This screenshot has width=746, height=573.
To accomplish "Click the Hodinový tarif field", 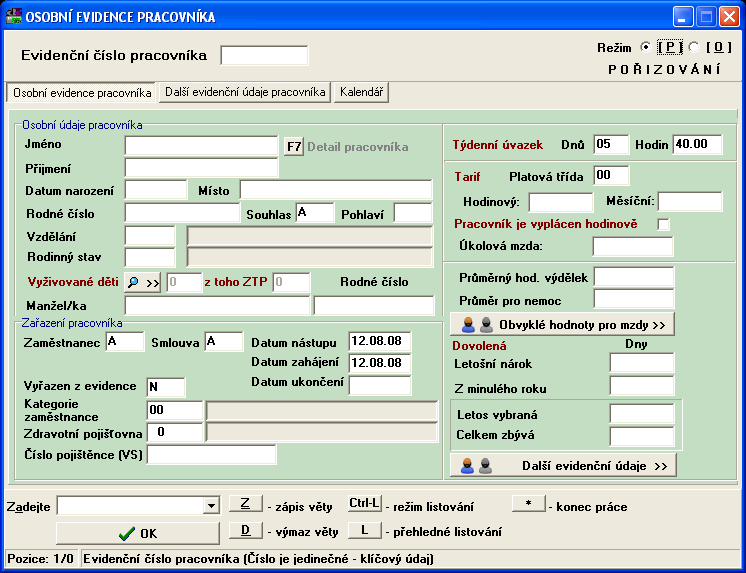I will pyautogui.click(x=561, y=202).
